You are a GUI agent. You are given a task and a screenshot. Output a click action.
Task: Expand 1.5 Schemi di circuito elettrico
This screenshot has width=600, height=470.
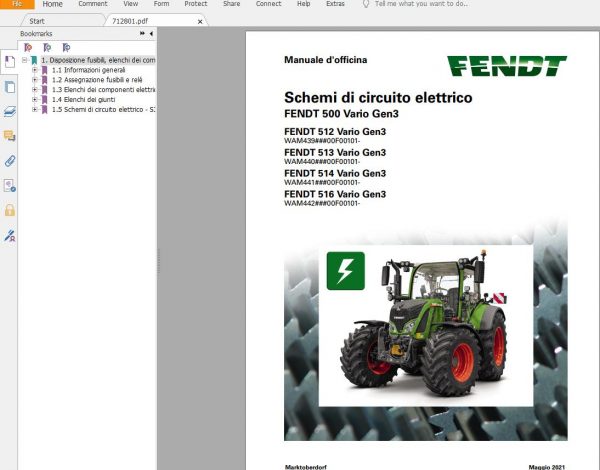point(35,109)
